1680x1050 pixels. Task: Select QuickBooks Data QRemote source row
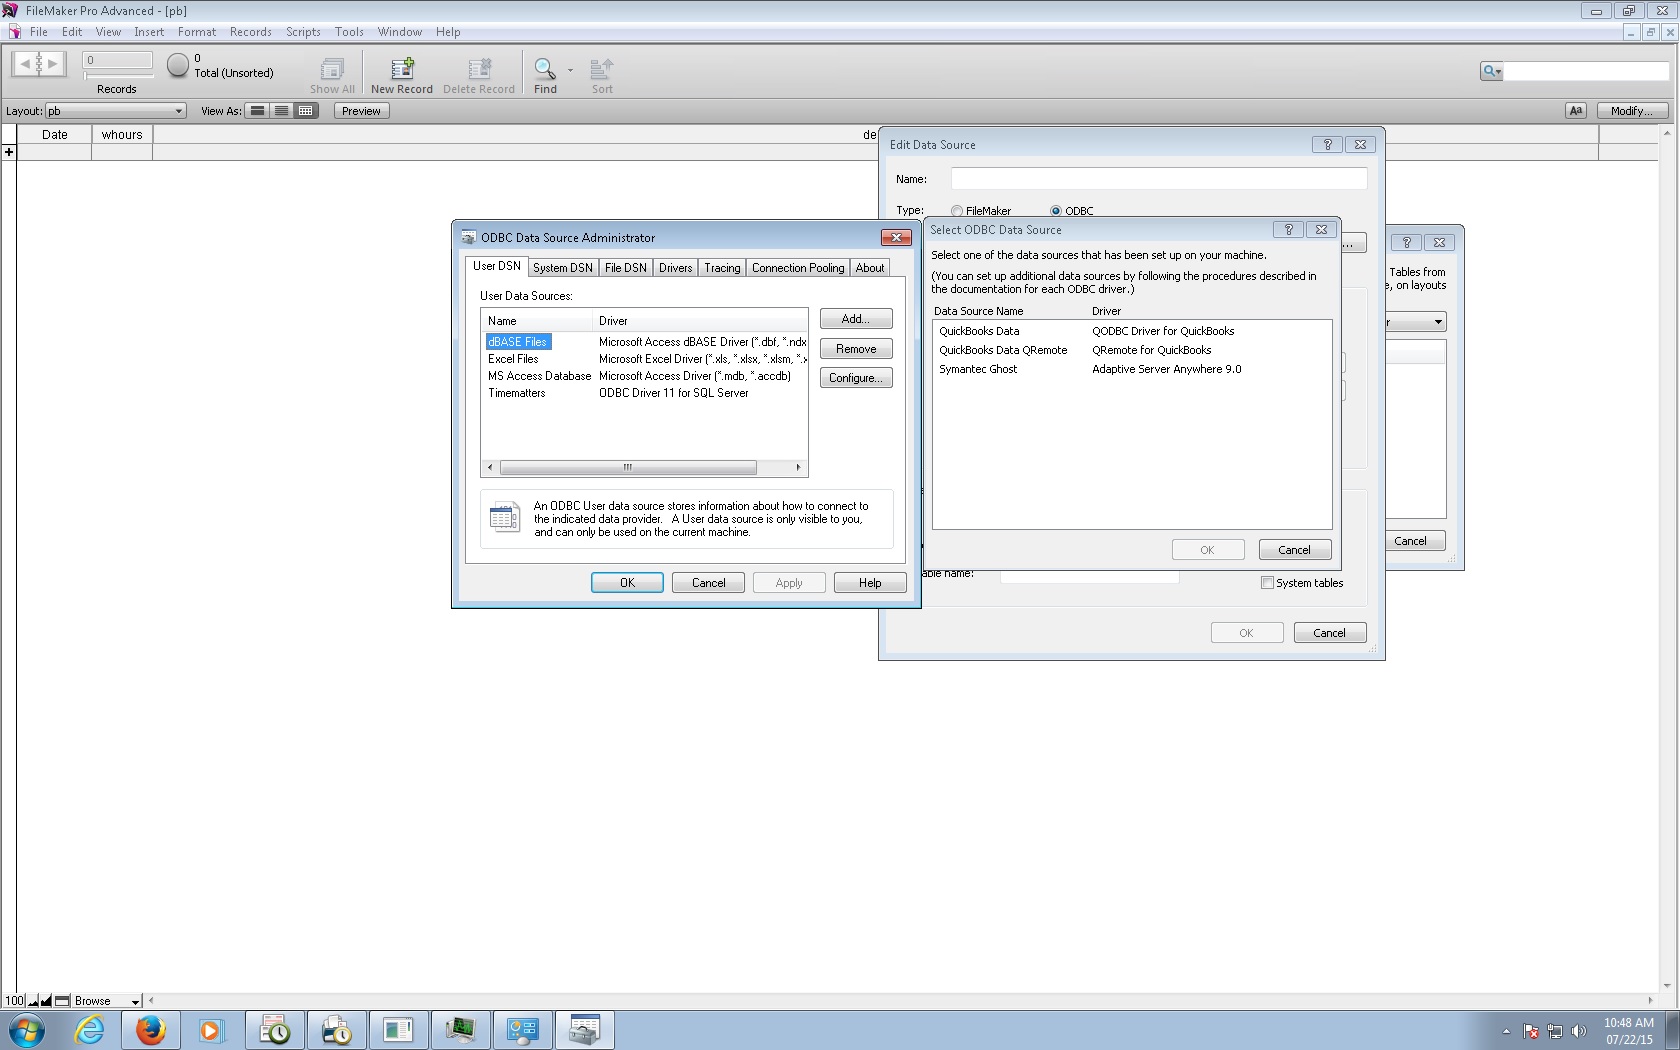(x=1132, y=350)
